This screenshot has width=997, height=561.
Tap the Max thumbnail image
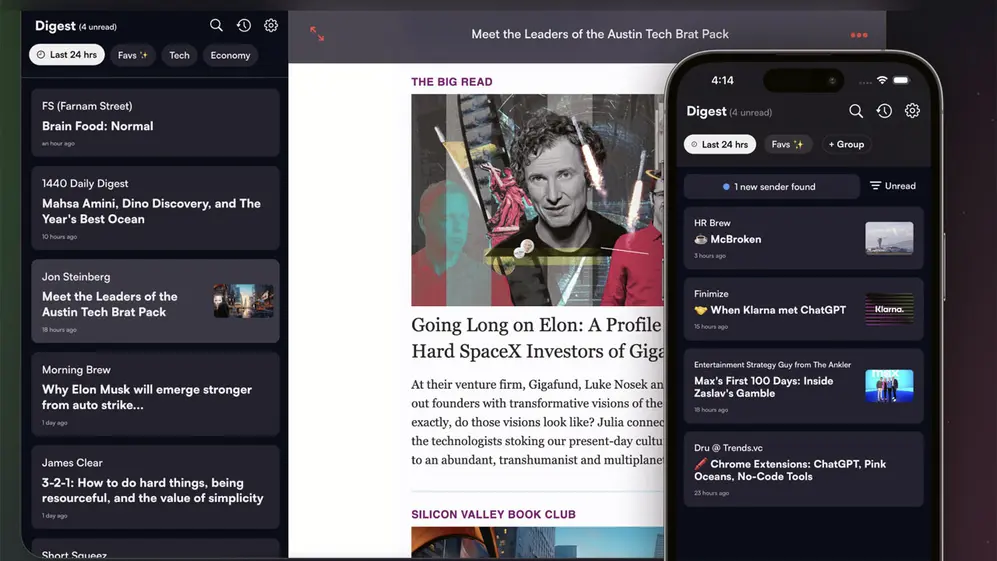(889, 385)
